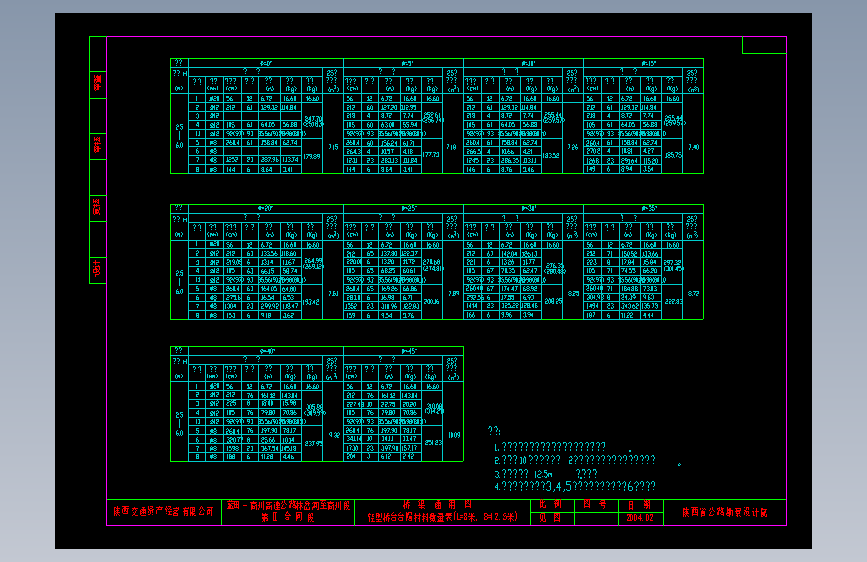Viewport: 867px width, 562px height.
Task: Click the 桥梁通用图 drawing title
Action: click(x=437, y=504)
